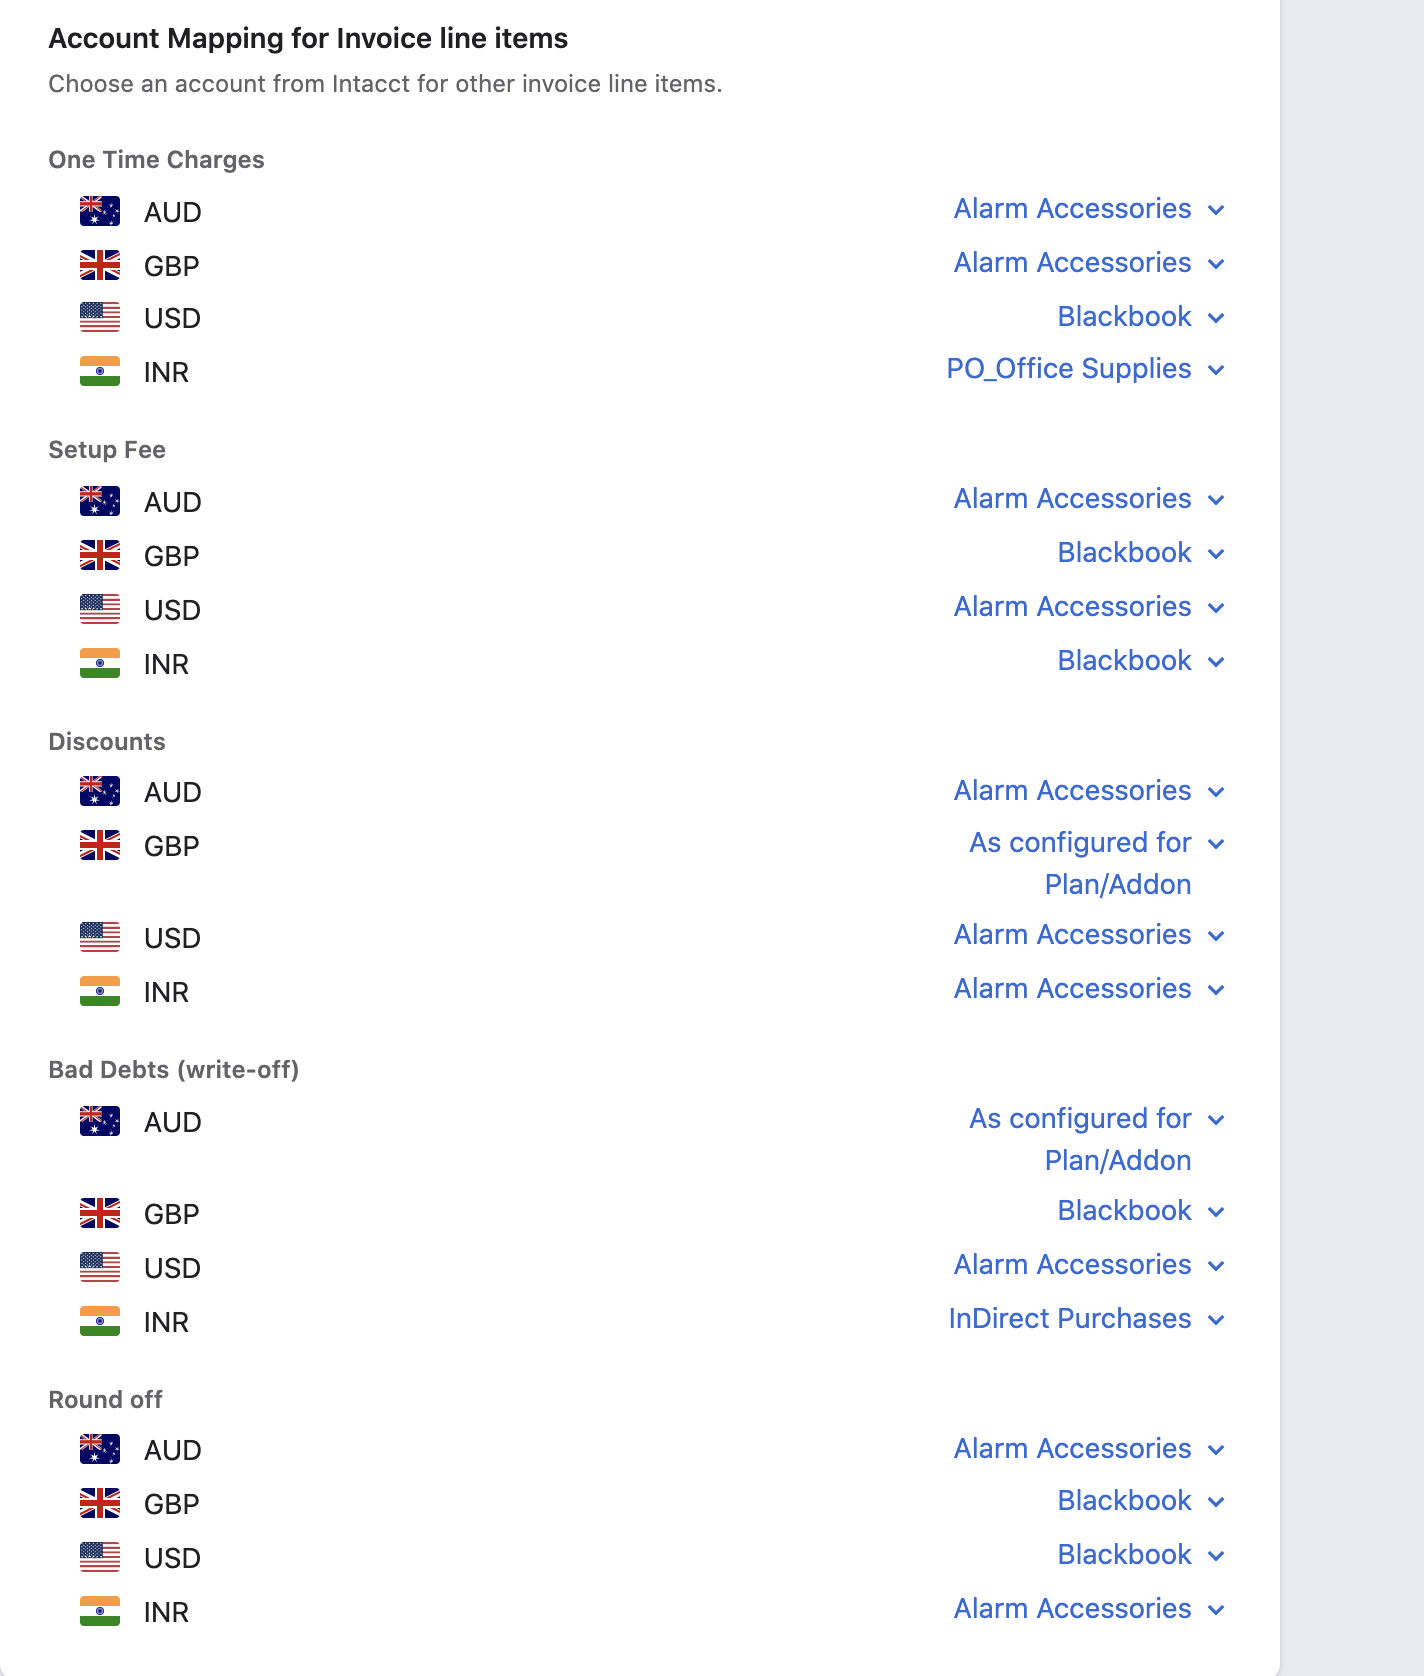Click the Australian flag under One Time Charges
The height and width of the screenshot is (1676, 1424).
point(100,211)
